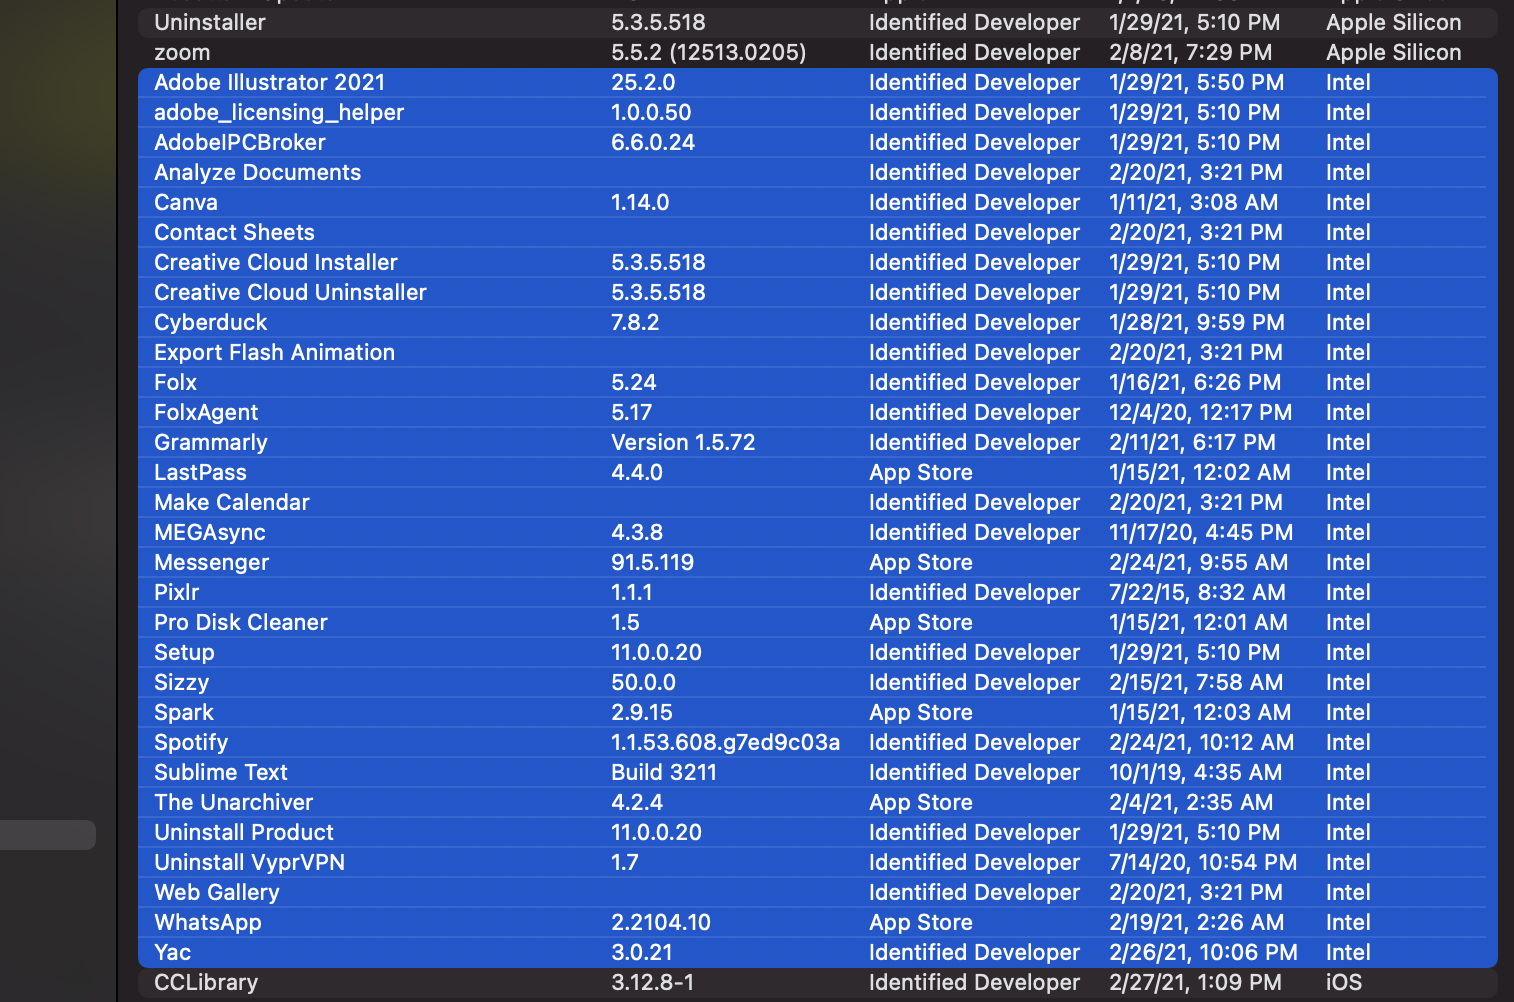
Task: Select the Yac row
Action: tap(818, 952)
